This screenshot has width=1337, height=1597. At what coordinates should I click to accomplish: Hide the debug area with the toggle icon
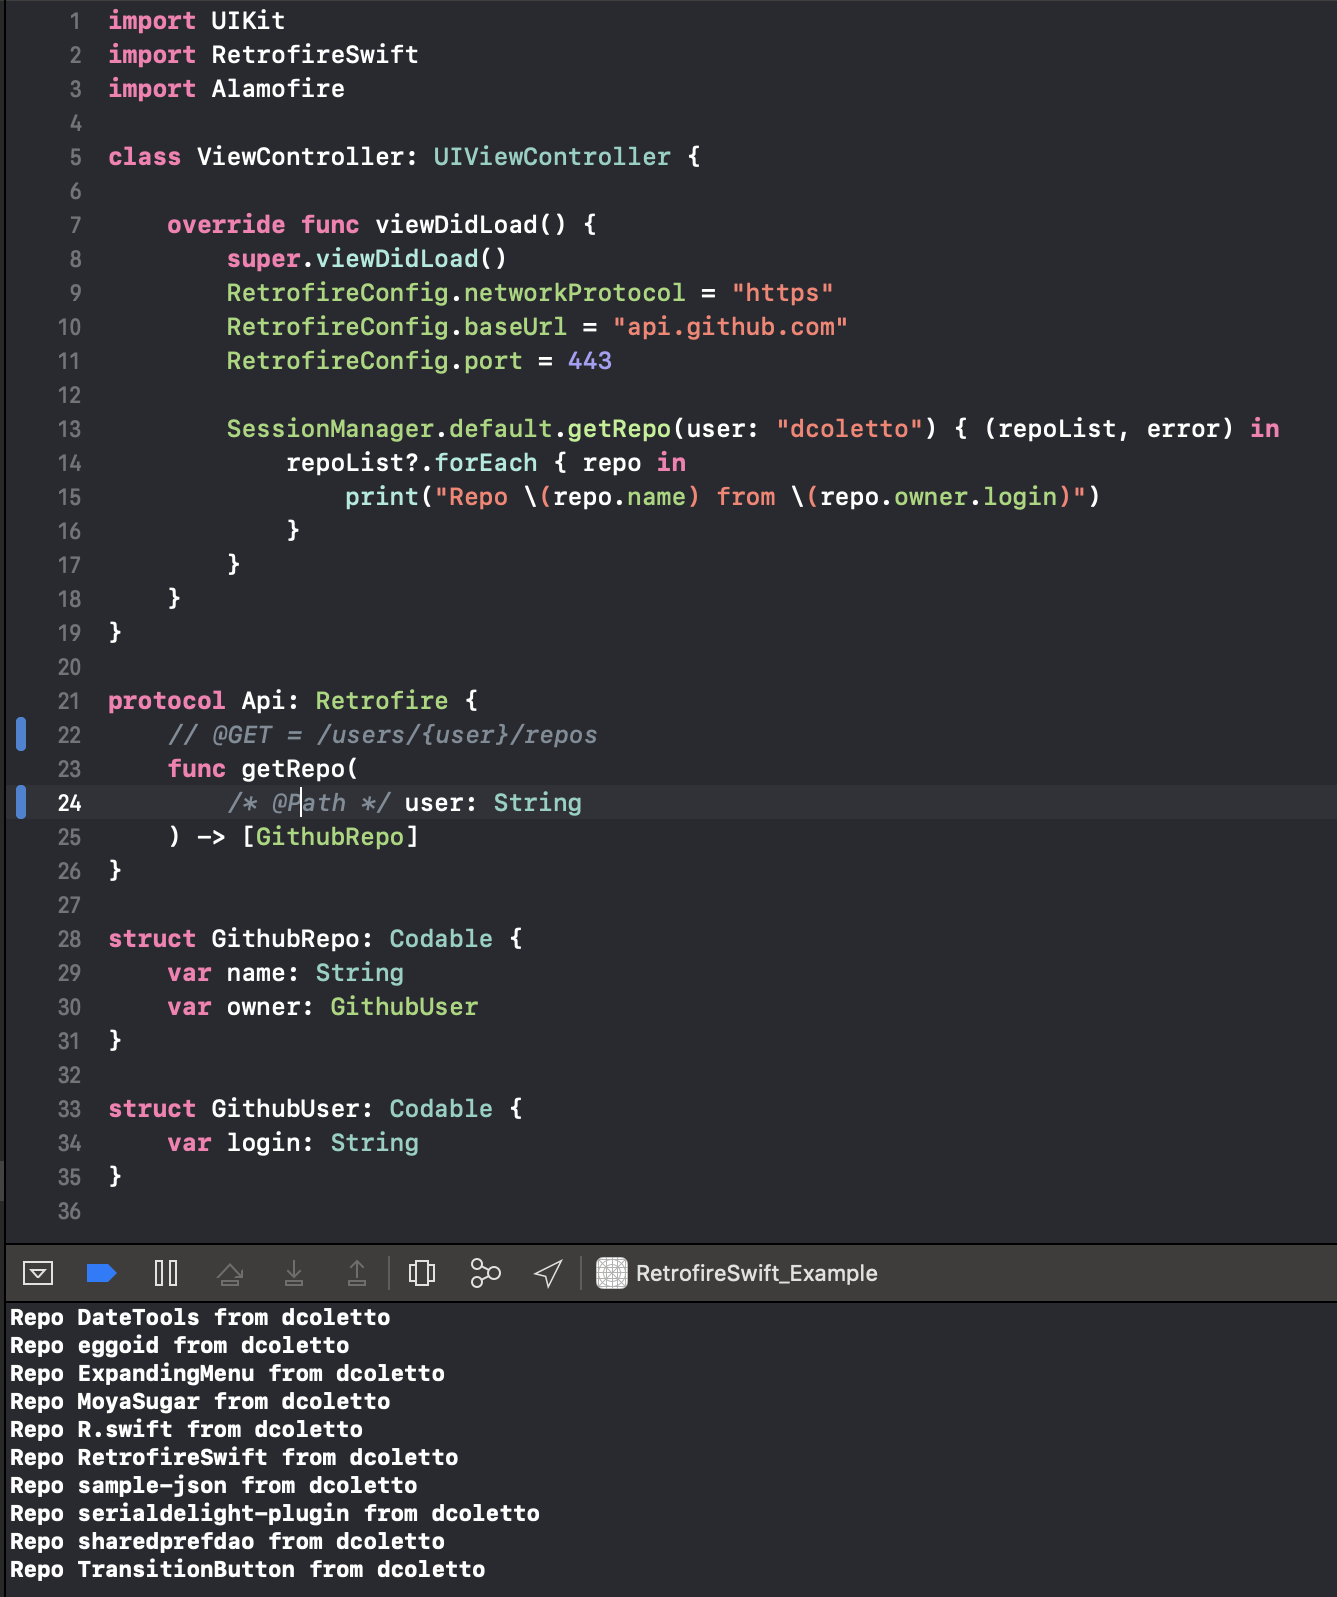38,1273
